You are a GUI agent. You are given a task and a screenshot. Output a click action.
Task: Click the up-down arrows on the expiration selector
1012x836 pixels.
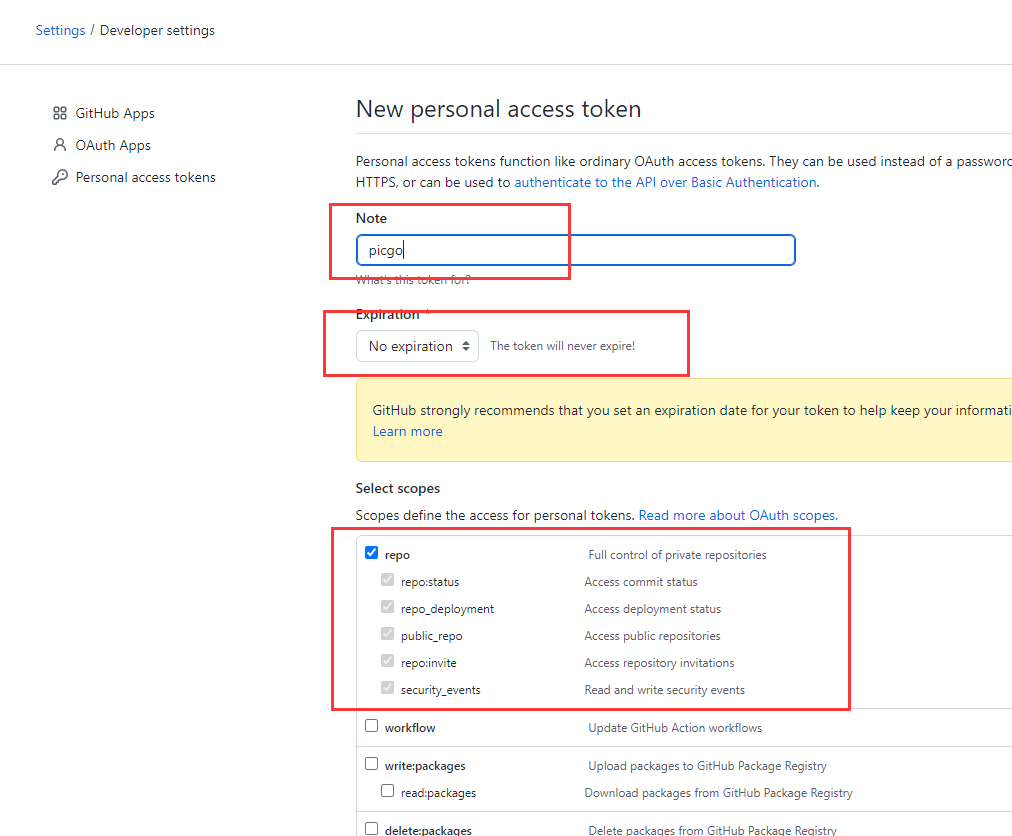[466, 347]
